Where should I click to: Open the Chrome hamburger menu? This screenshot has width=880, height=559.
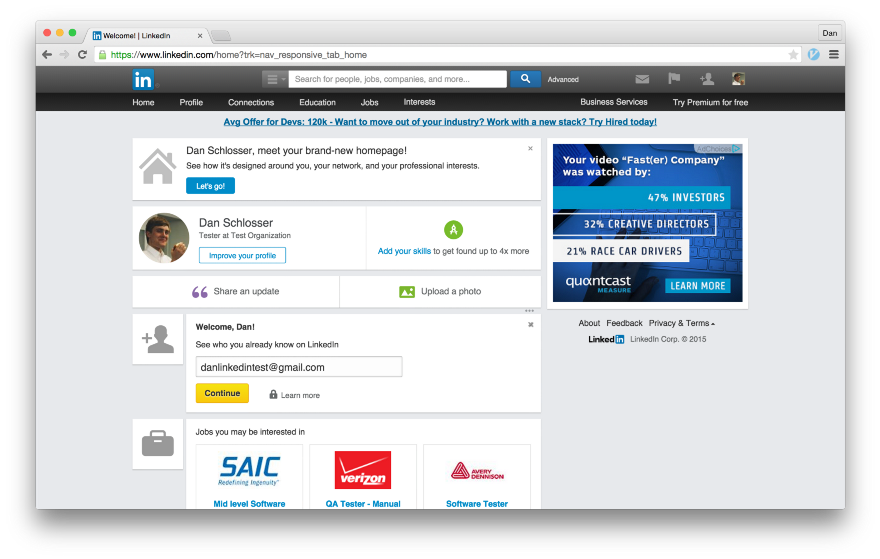(x=834, y=54)
